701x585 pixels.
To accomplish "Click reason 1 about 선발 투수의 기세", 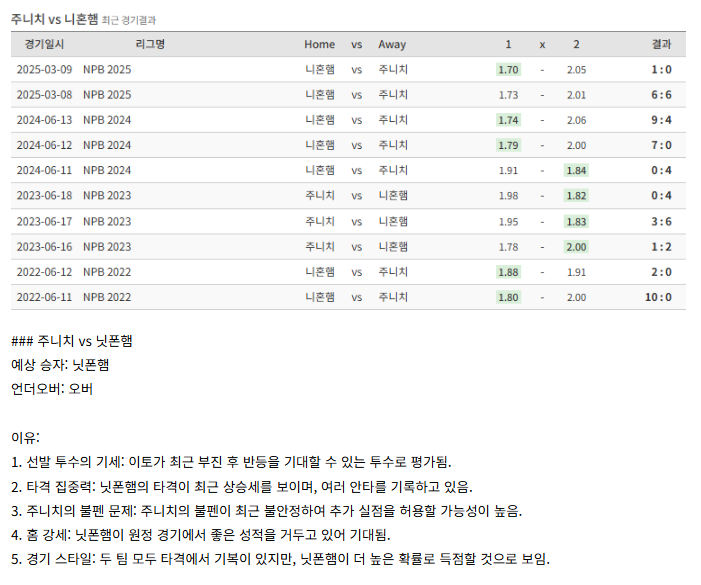I will click(x=231, y=462).
